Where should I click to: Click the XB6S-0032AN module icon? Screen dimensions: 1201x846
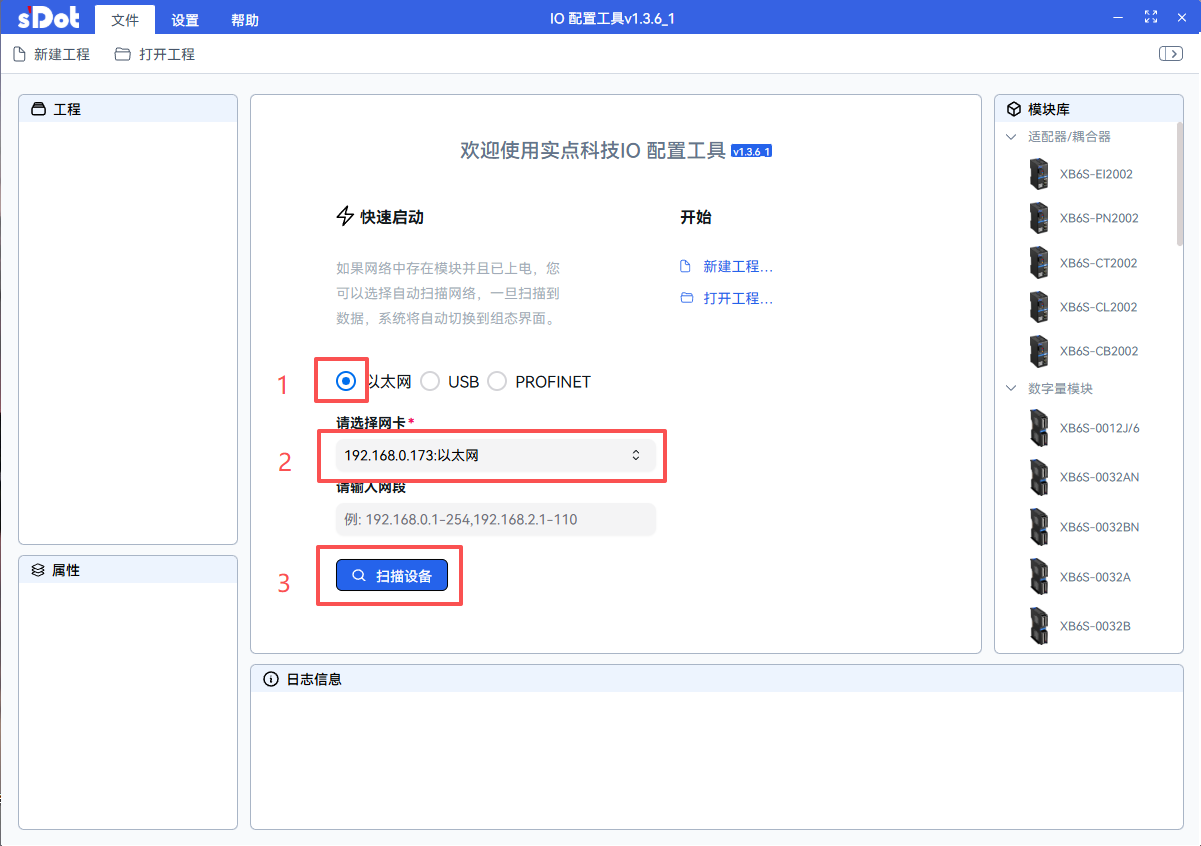1039,477
